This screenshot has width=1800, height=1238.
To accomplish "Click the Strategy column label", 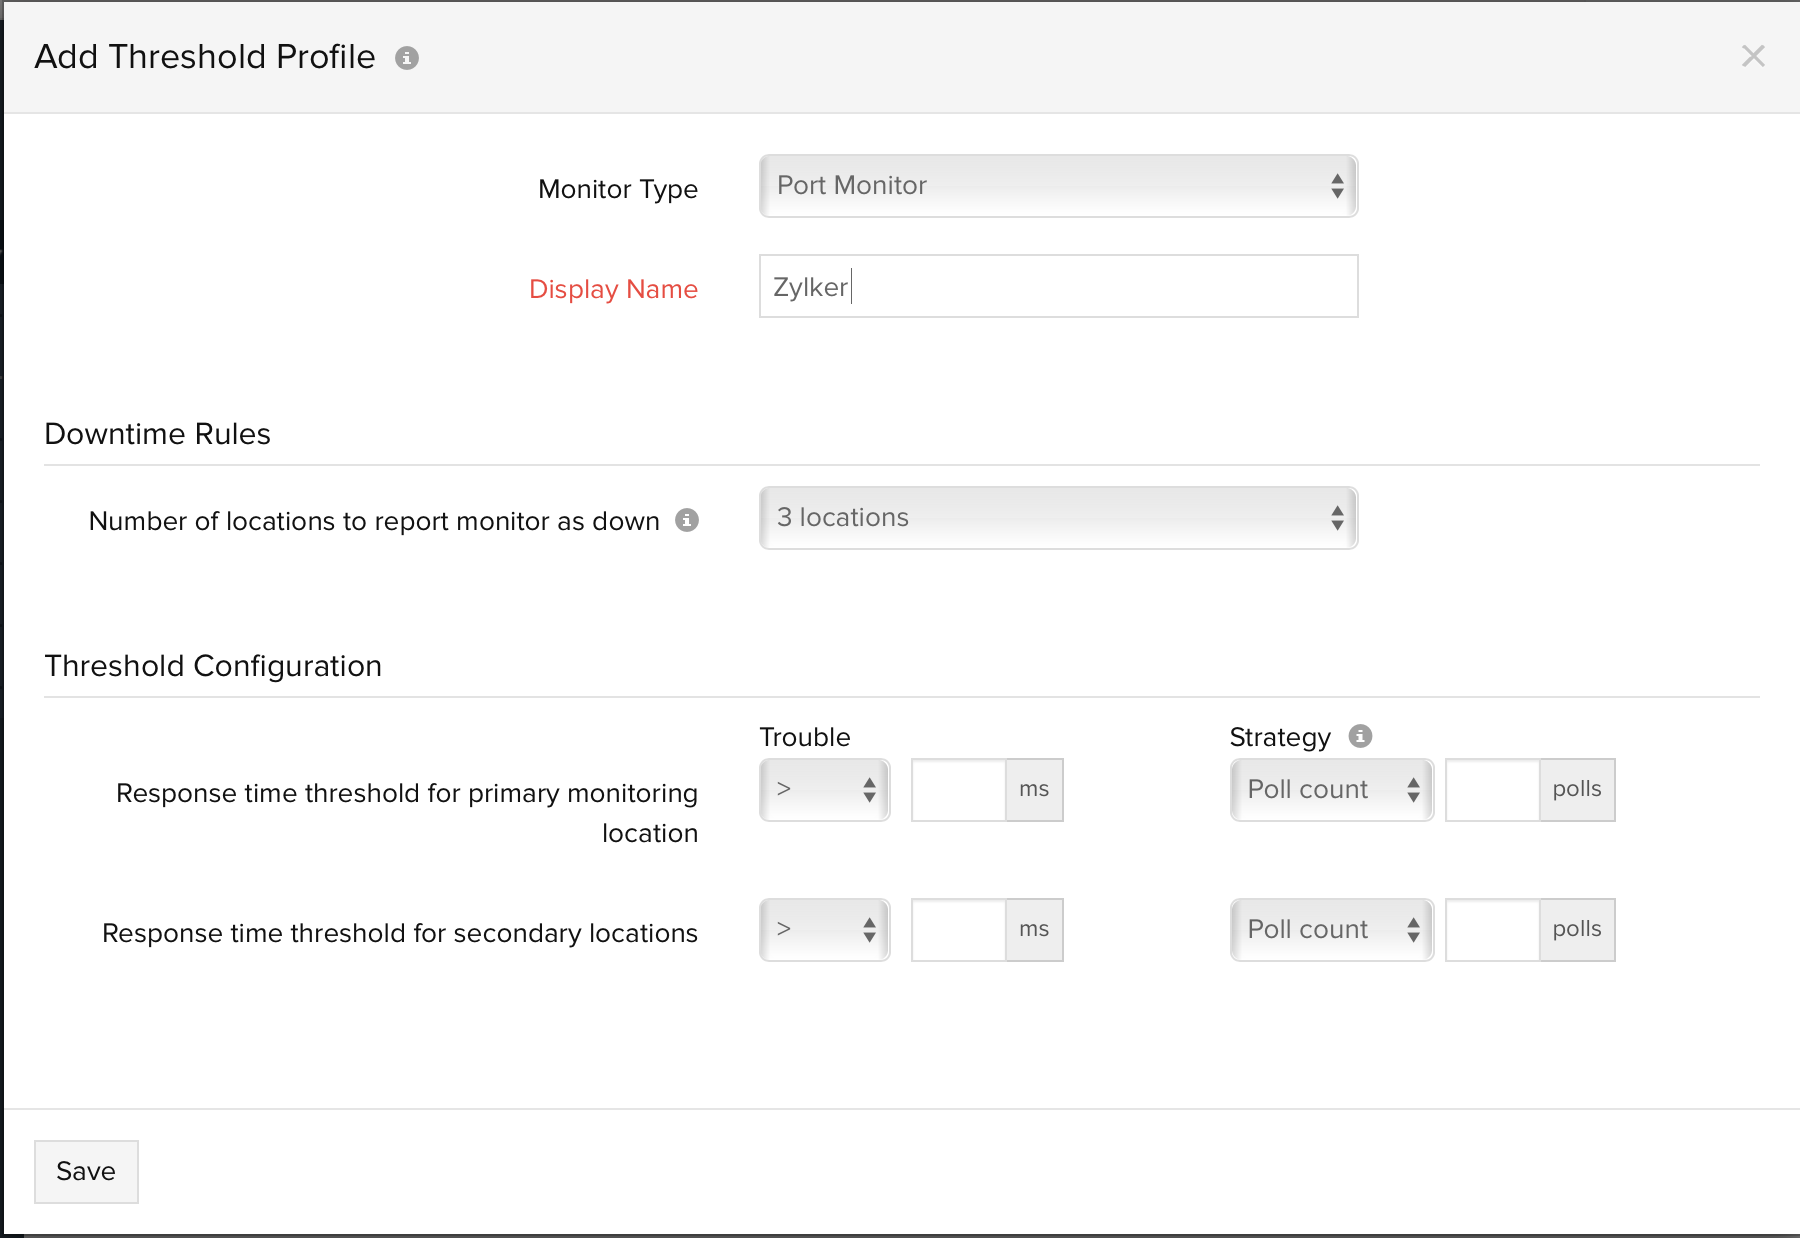I will [x=1280, y=737].
